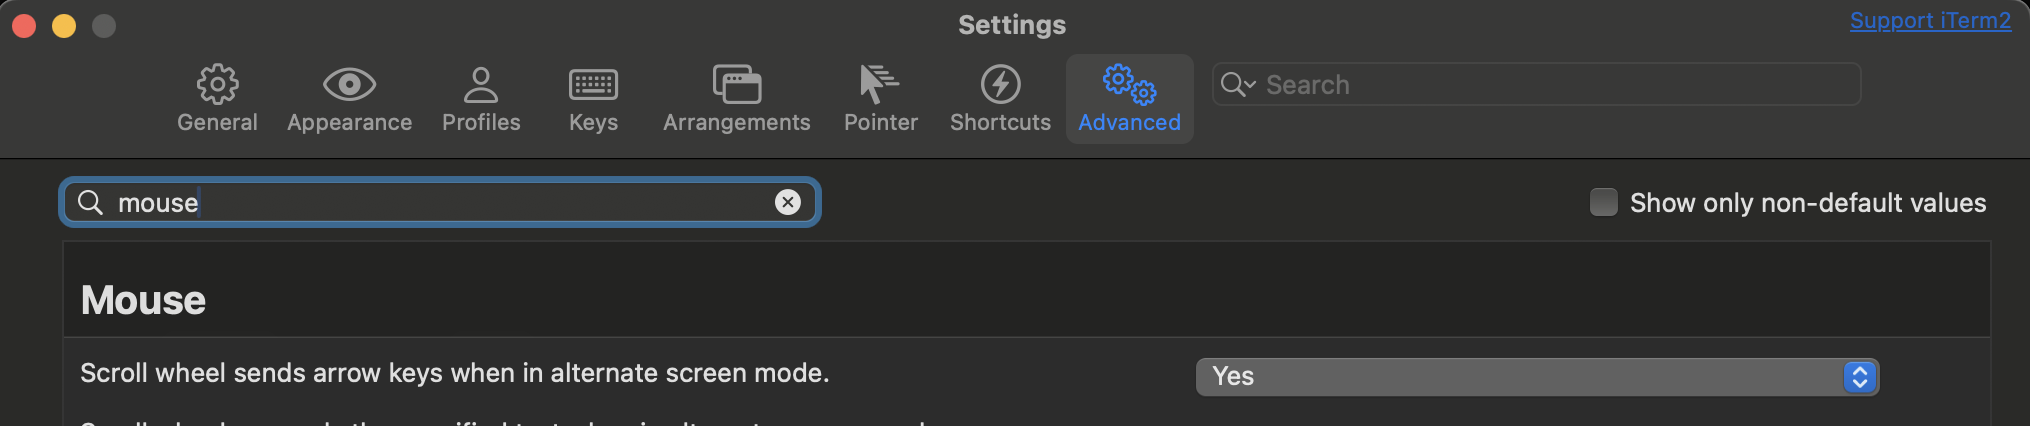Screen dimensions: 2030x426
Task: Open the Arrangements windows icon
Action: pyautogui.click(x=737, y=85)
